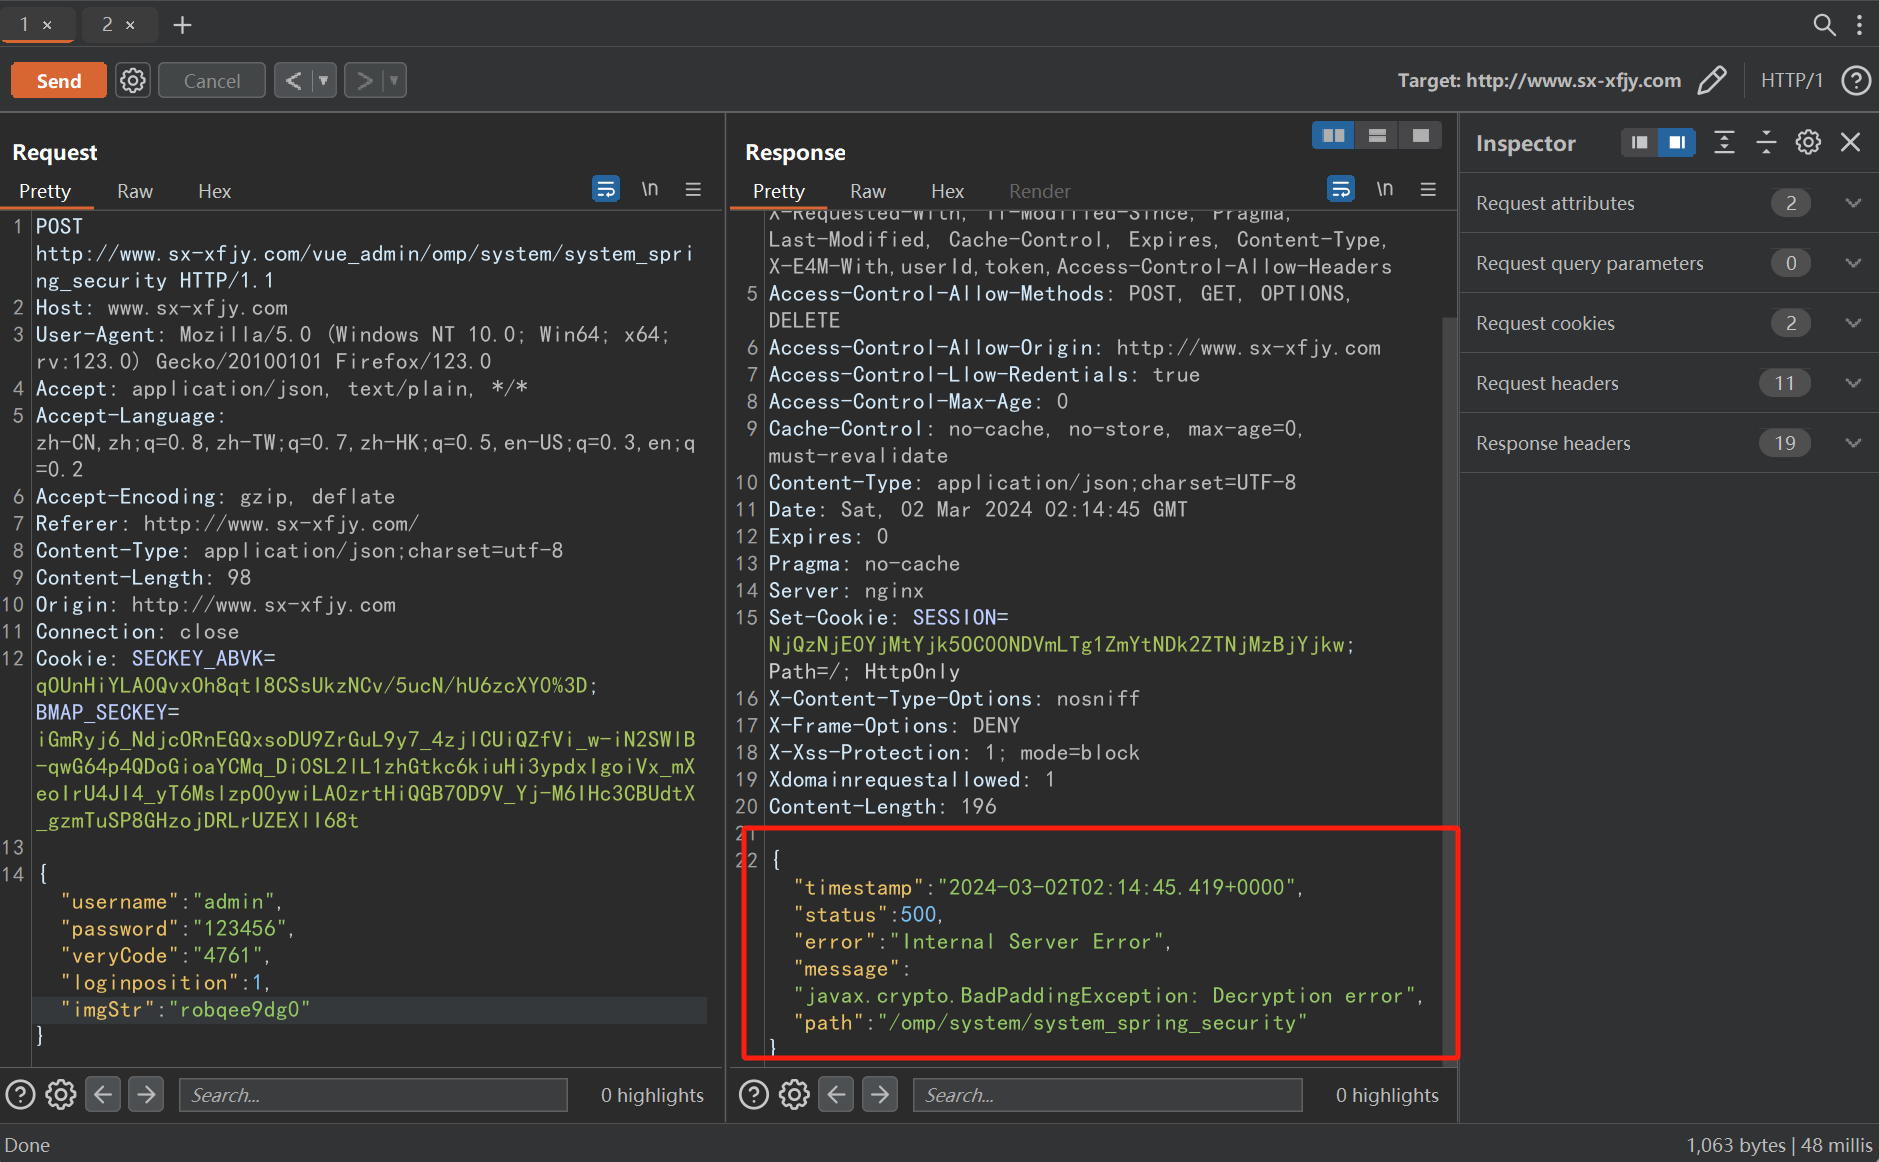Select the Request Pretty tab
The image size is (1879, 1162).
(45, 191)
